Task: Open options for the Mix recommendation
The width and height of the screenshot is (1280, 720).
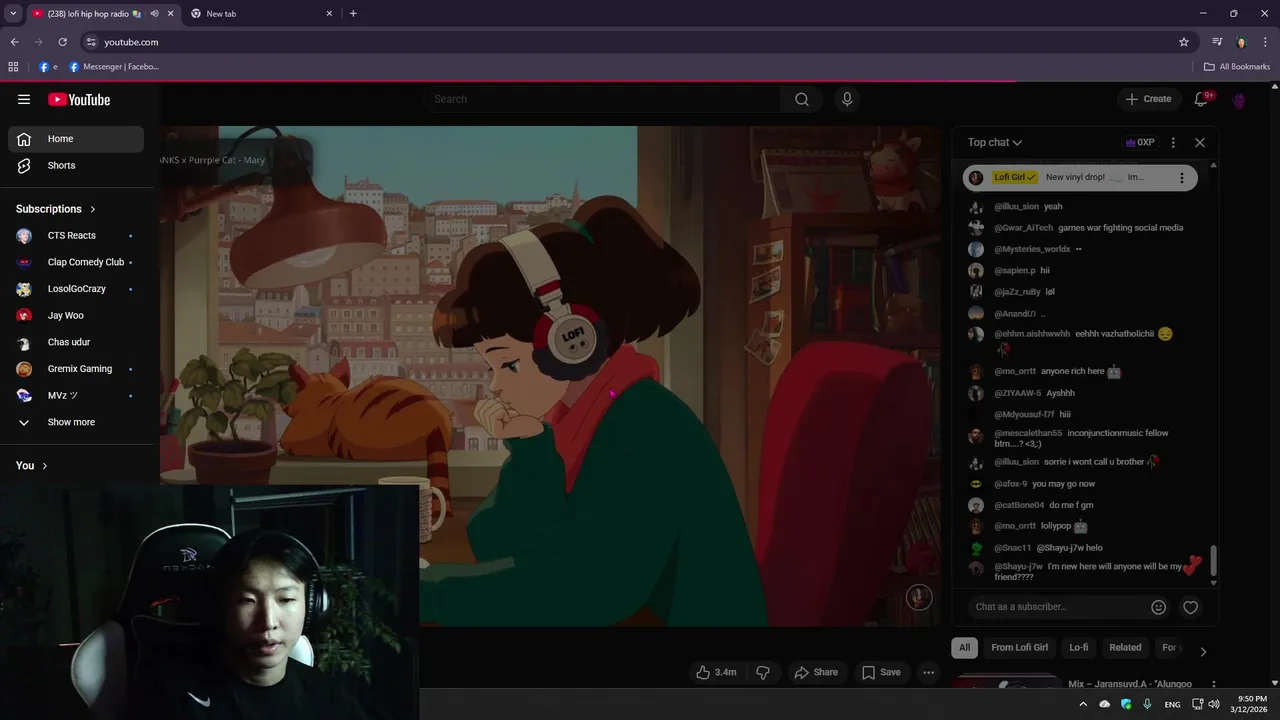Action: click(x=1214, y=684)
